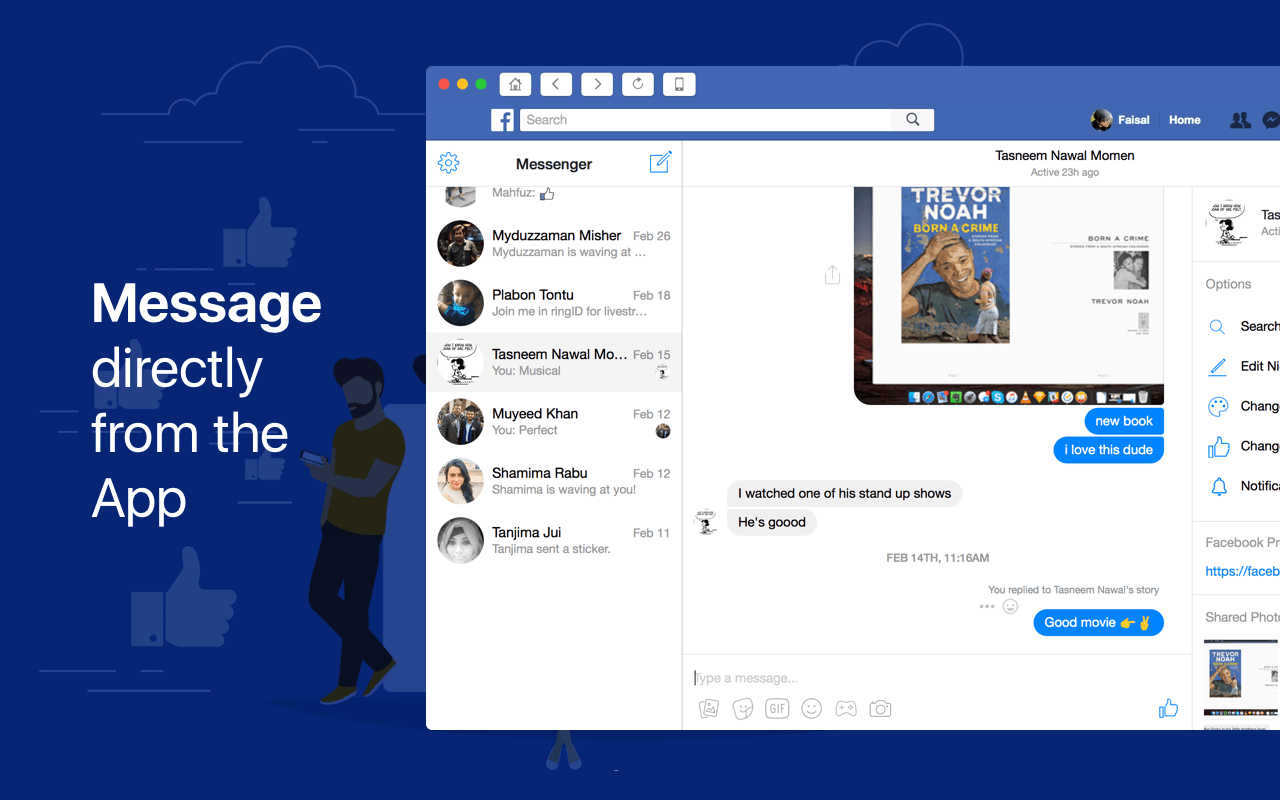
Task: Click the 'He's goood' message
Action: point(772,522)
